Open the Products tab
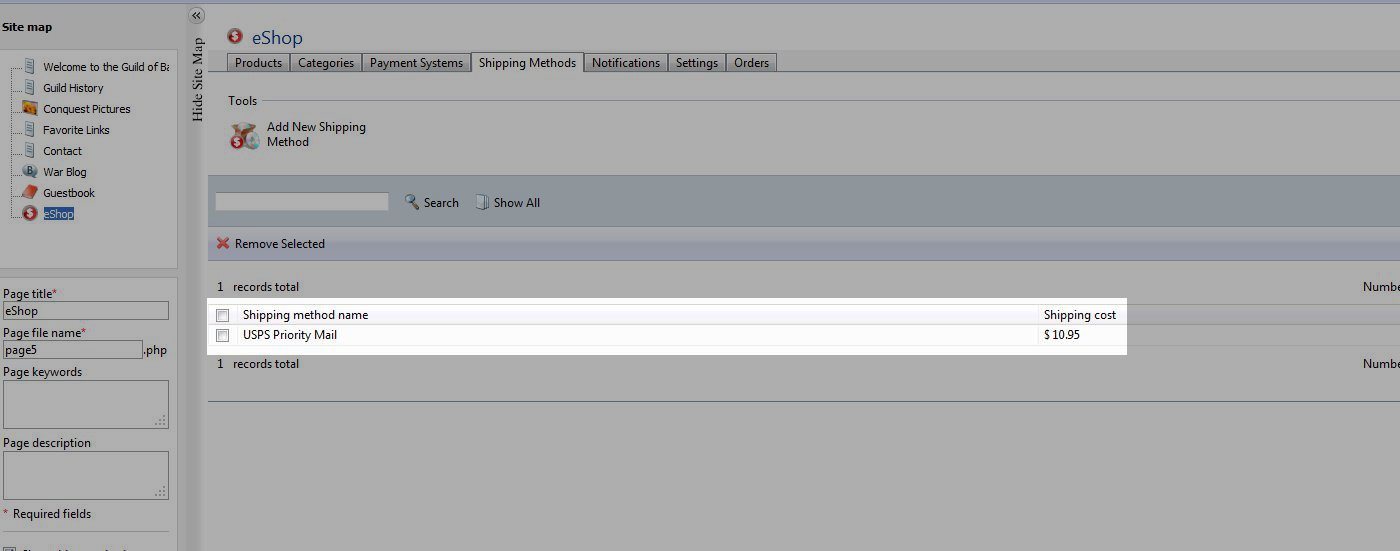The width and height of the screenshot is (1400, 551). [259, 62]
